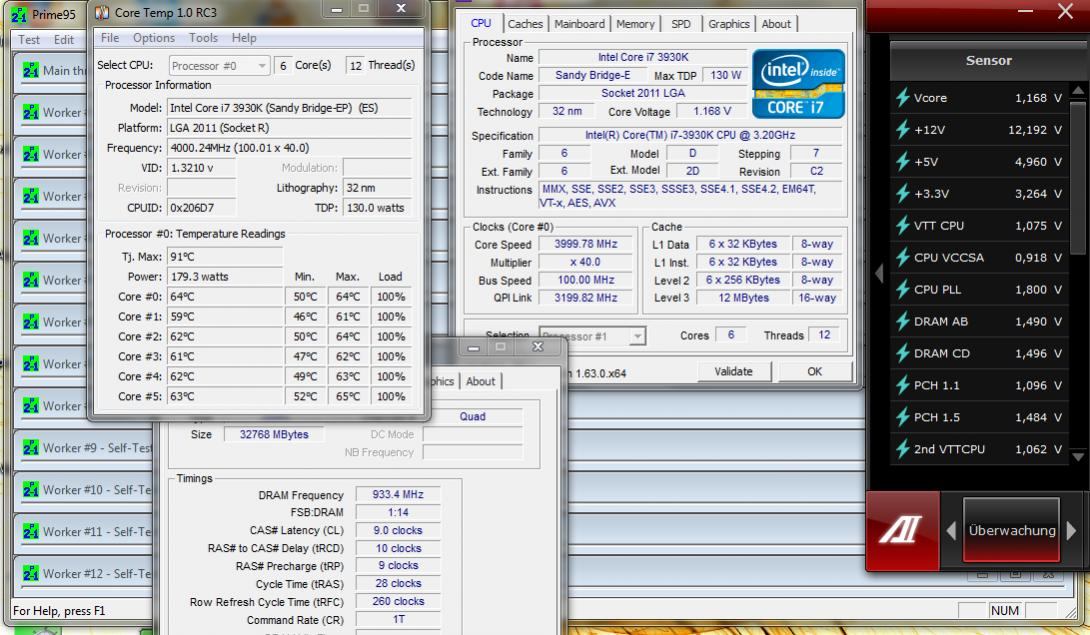This screenshot has height=635, width=1090.
Task: Click the Worker #10 window icon
Action: [x=31, y=490]
